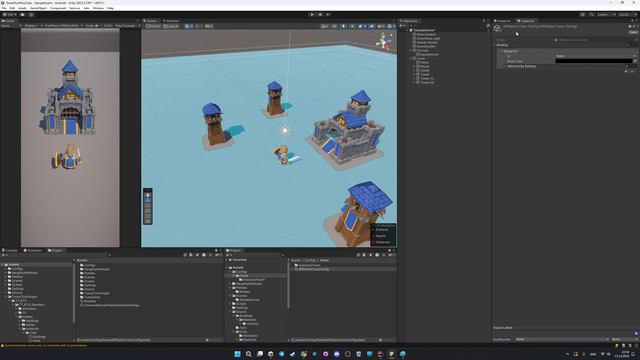This screenshot has height=360, width=640.
Task: Select Global Volume in Hierarchy
Action: coord(427,42)
